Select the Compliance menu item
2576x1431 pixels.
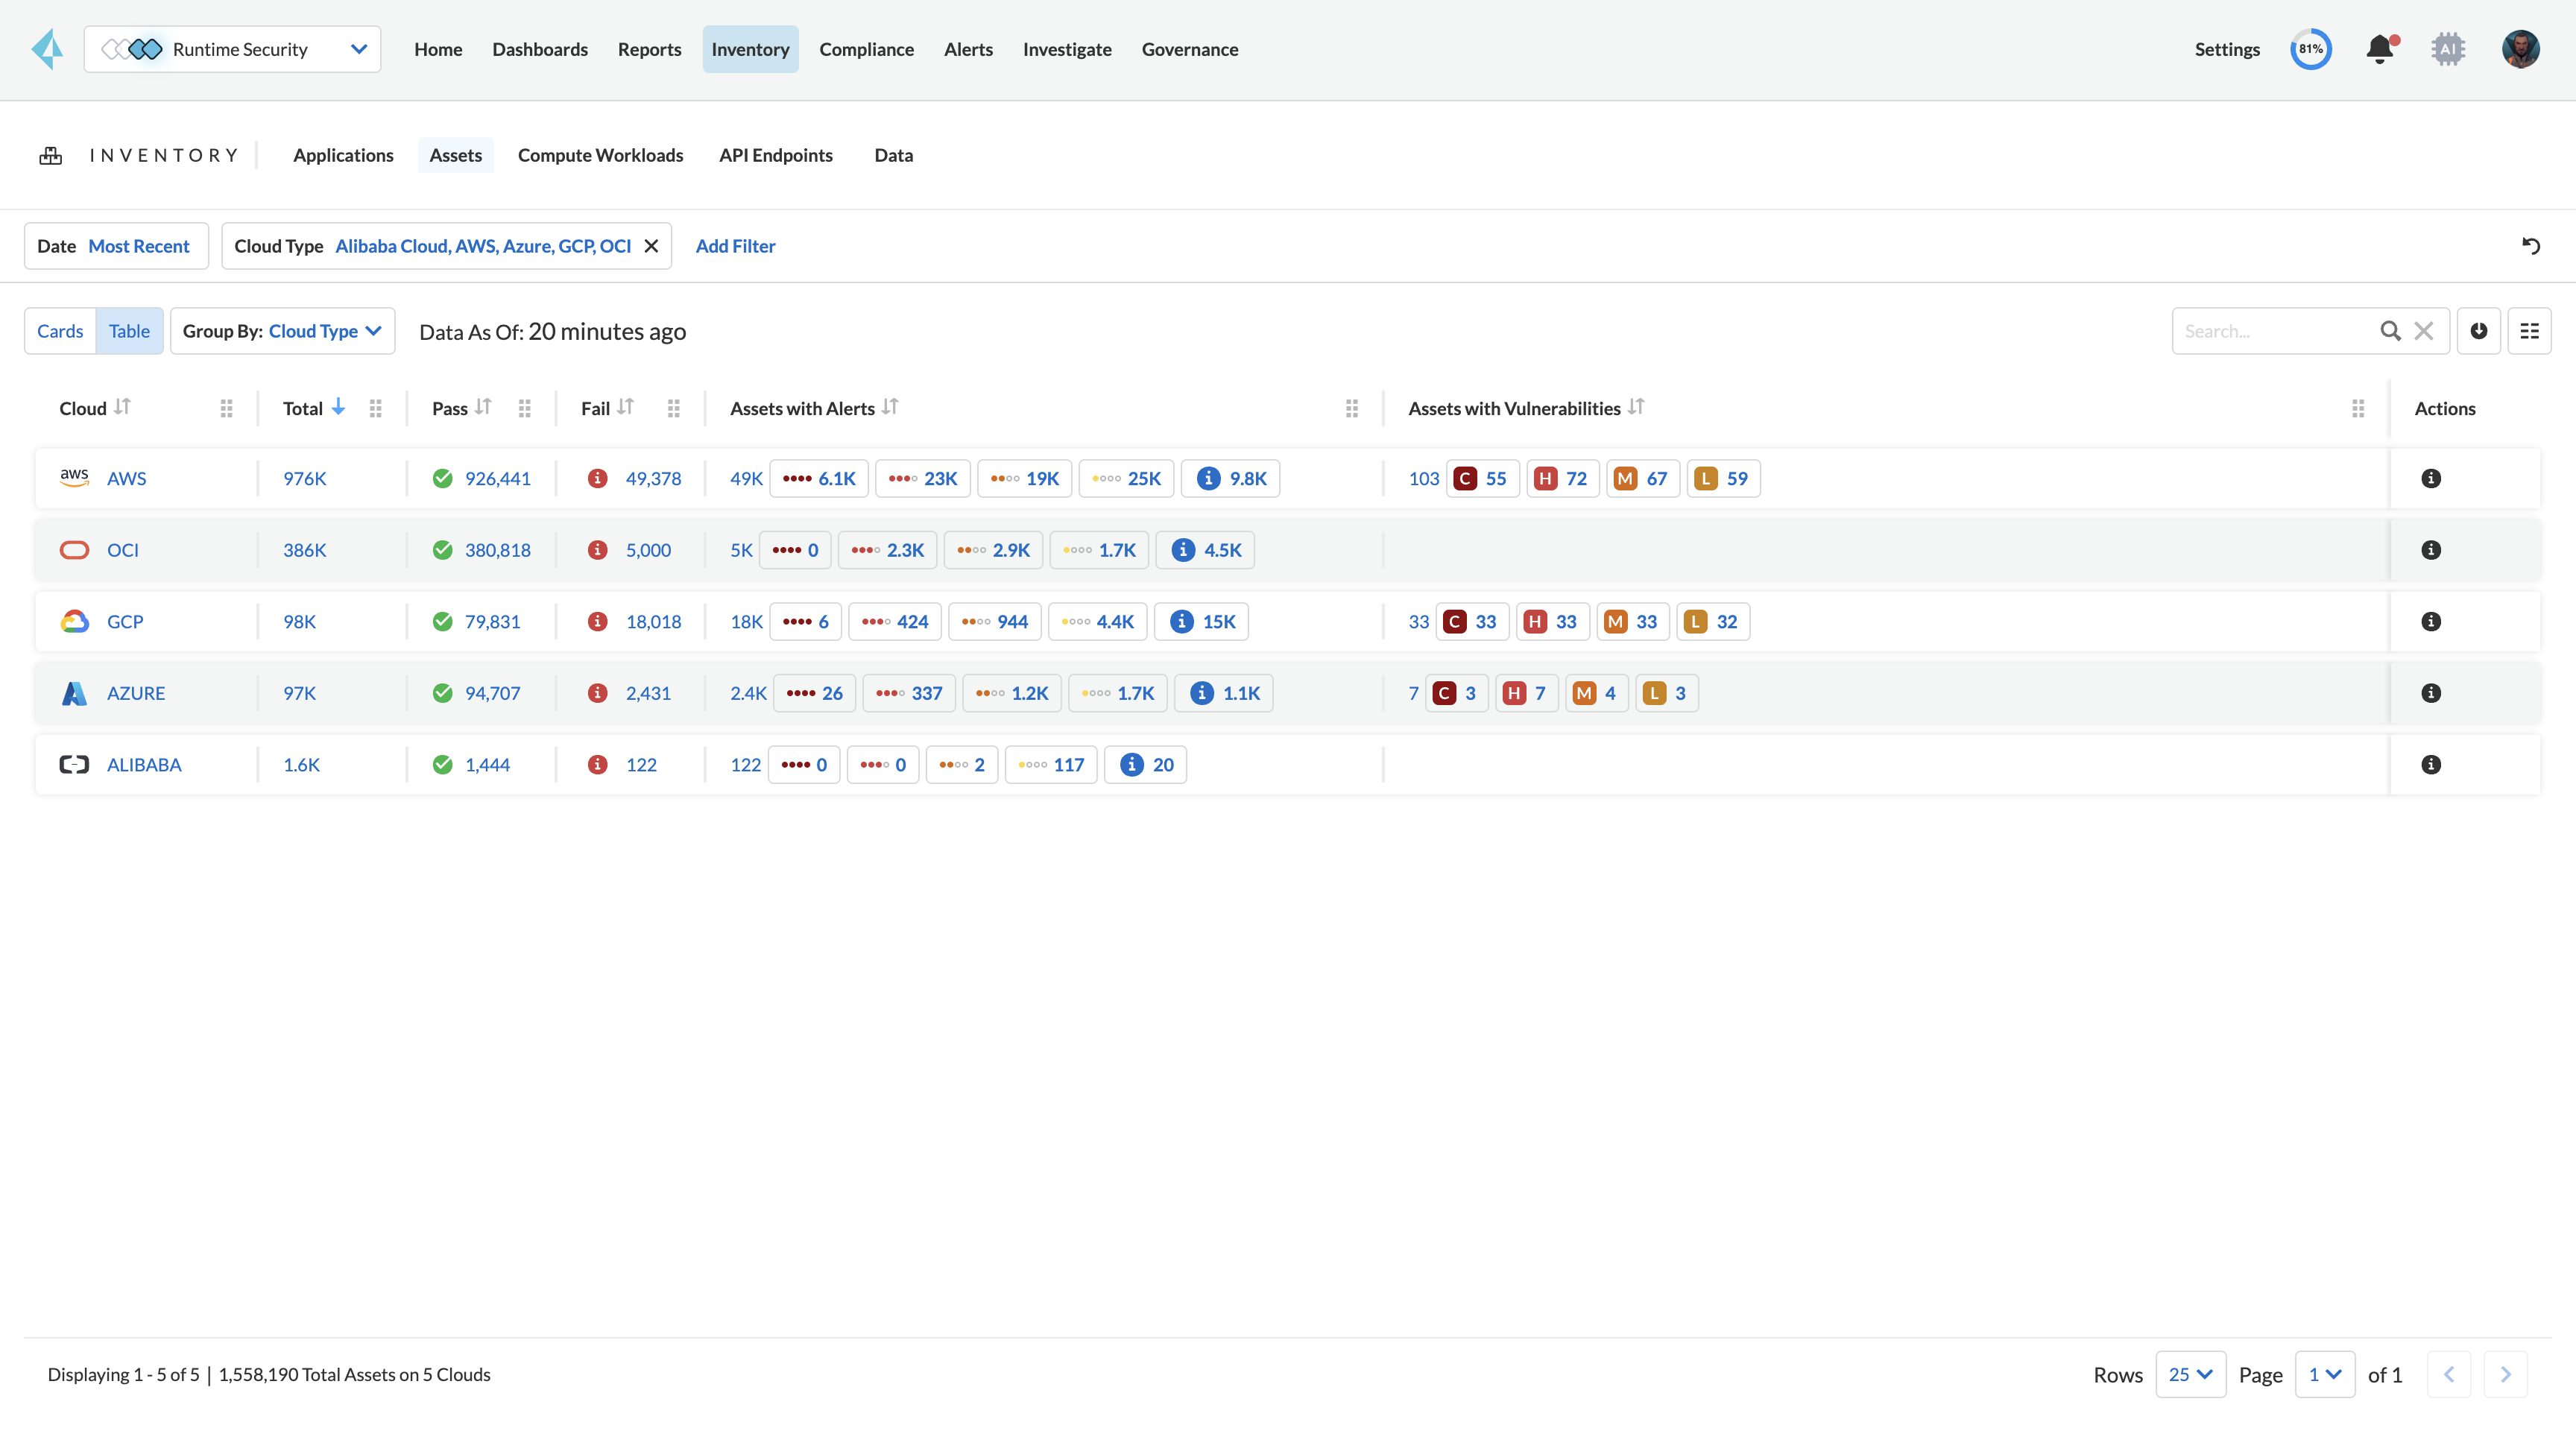point(867,48)
